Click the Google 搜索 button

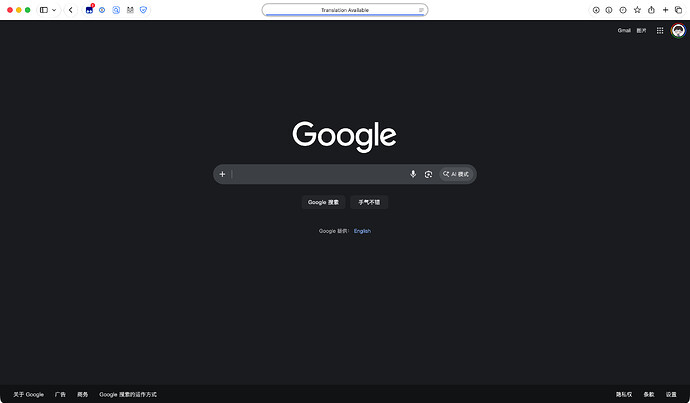(323, 202)
